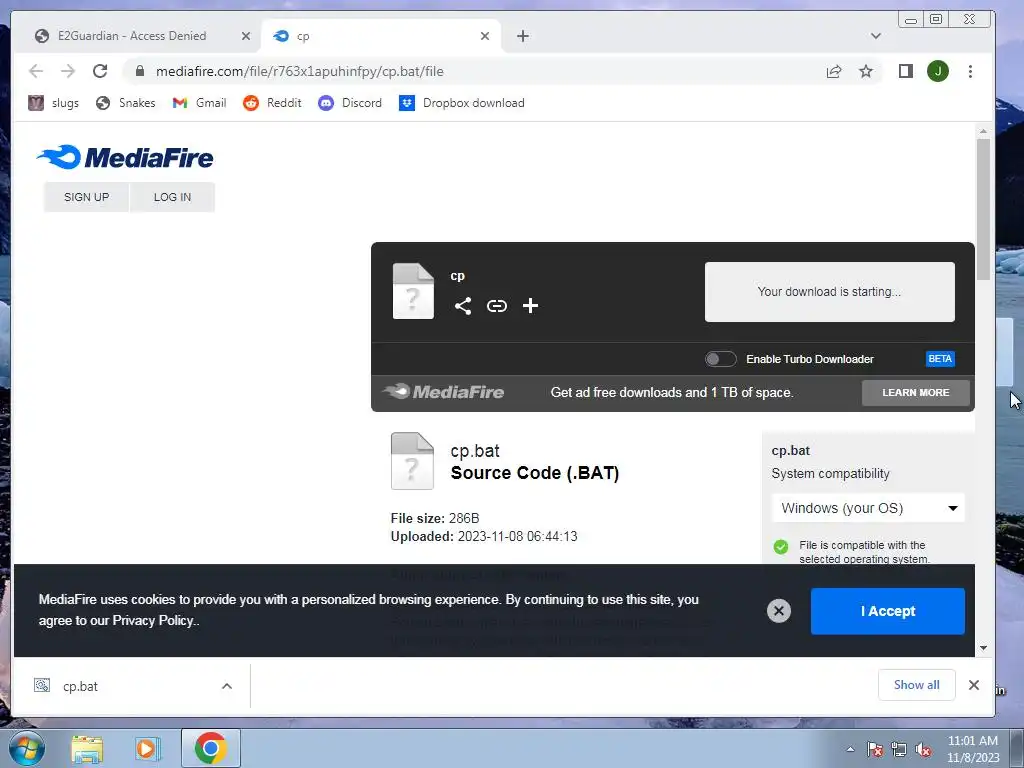Open a new tab
The height and width of the screenshot is (768, 1024).
coord(522,36)
